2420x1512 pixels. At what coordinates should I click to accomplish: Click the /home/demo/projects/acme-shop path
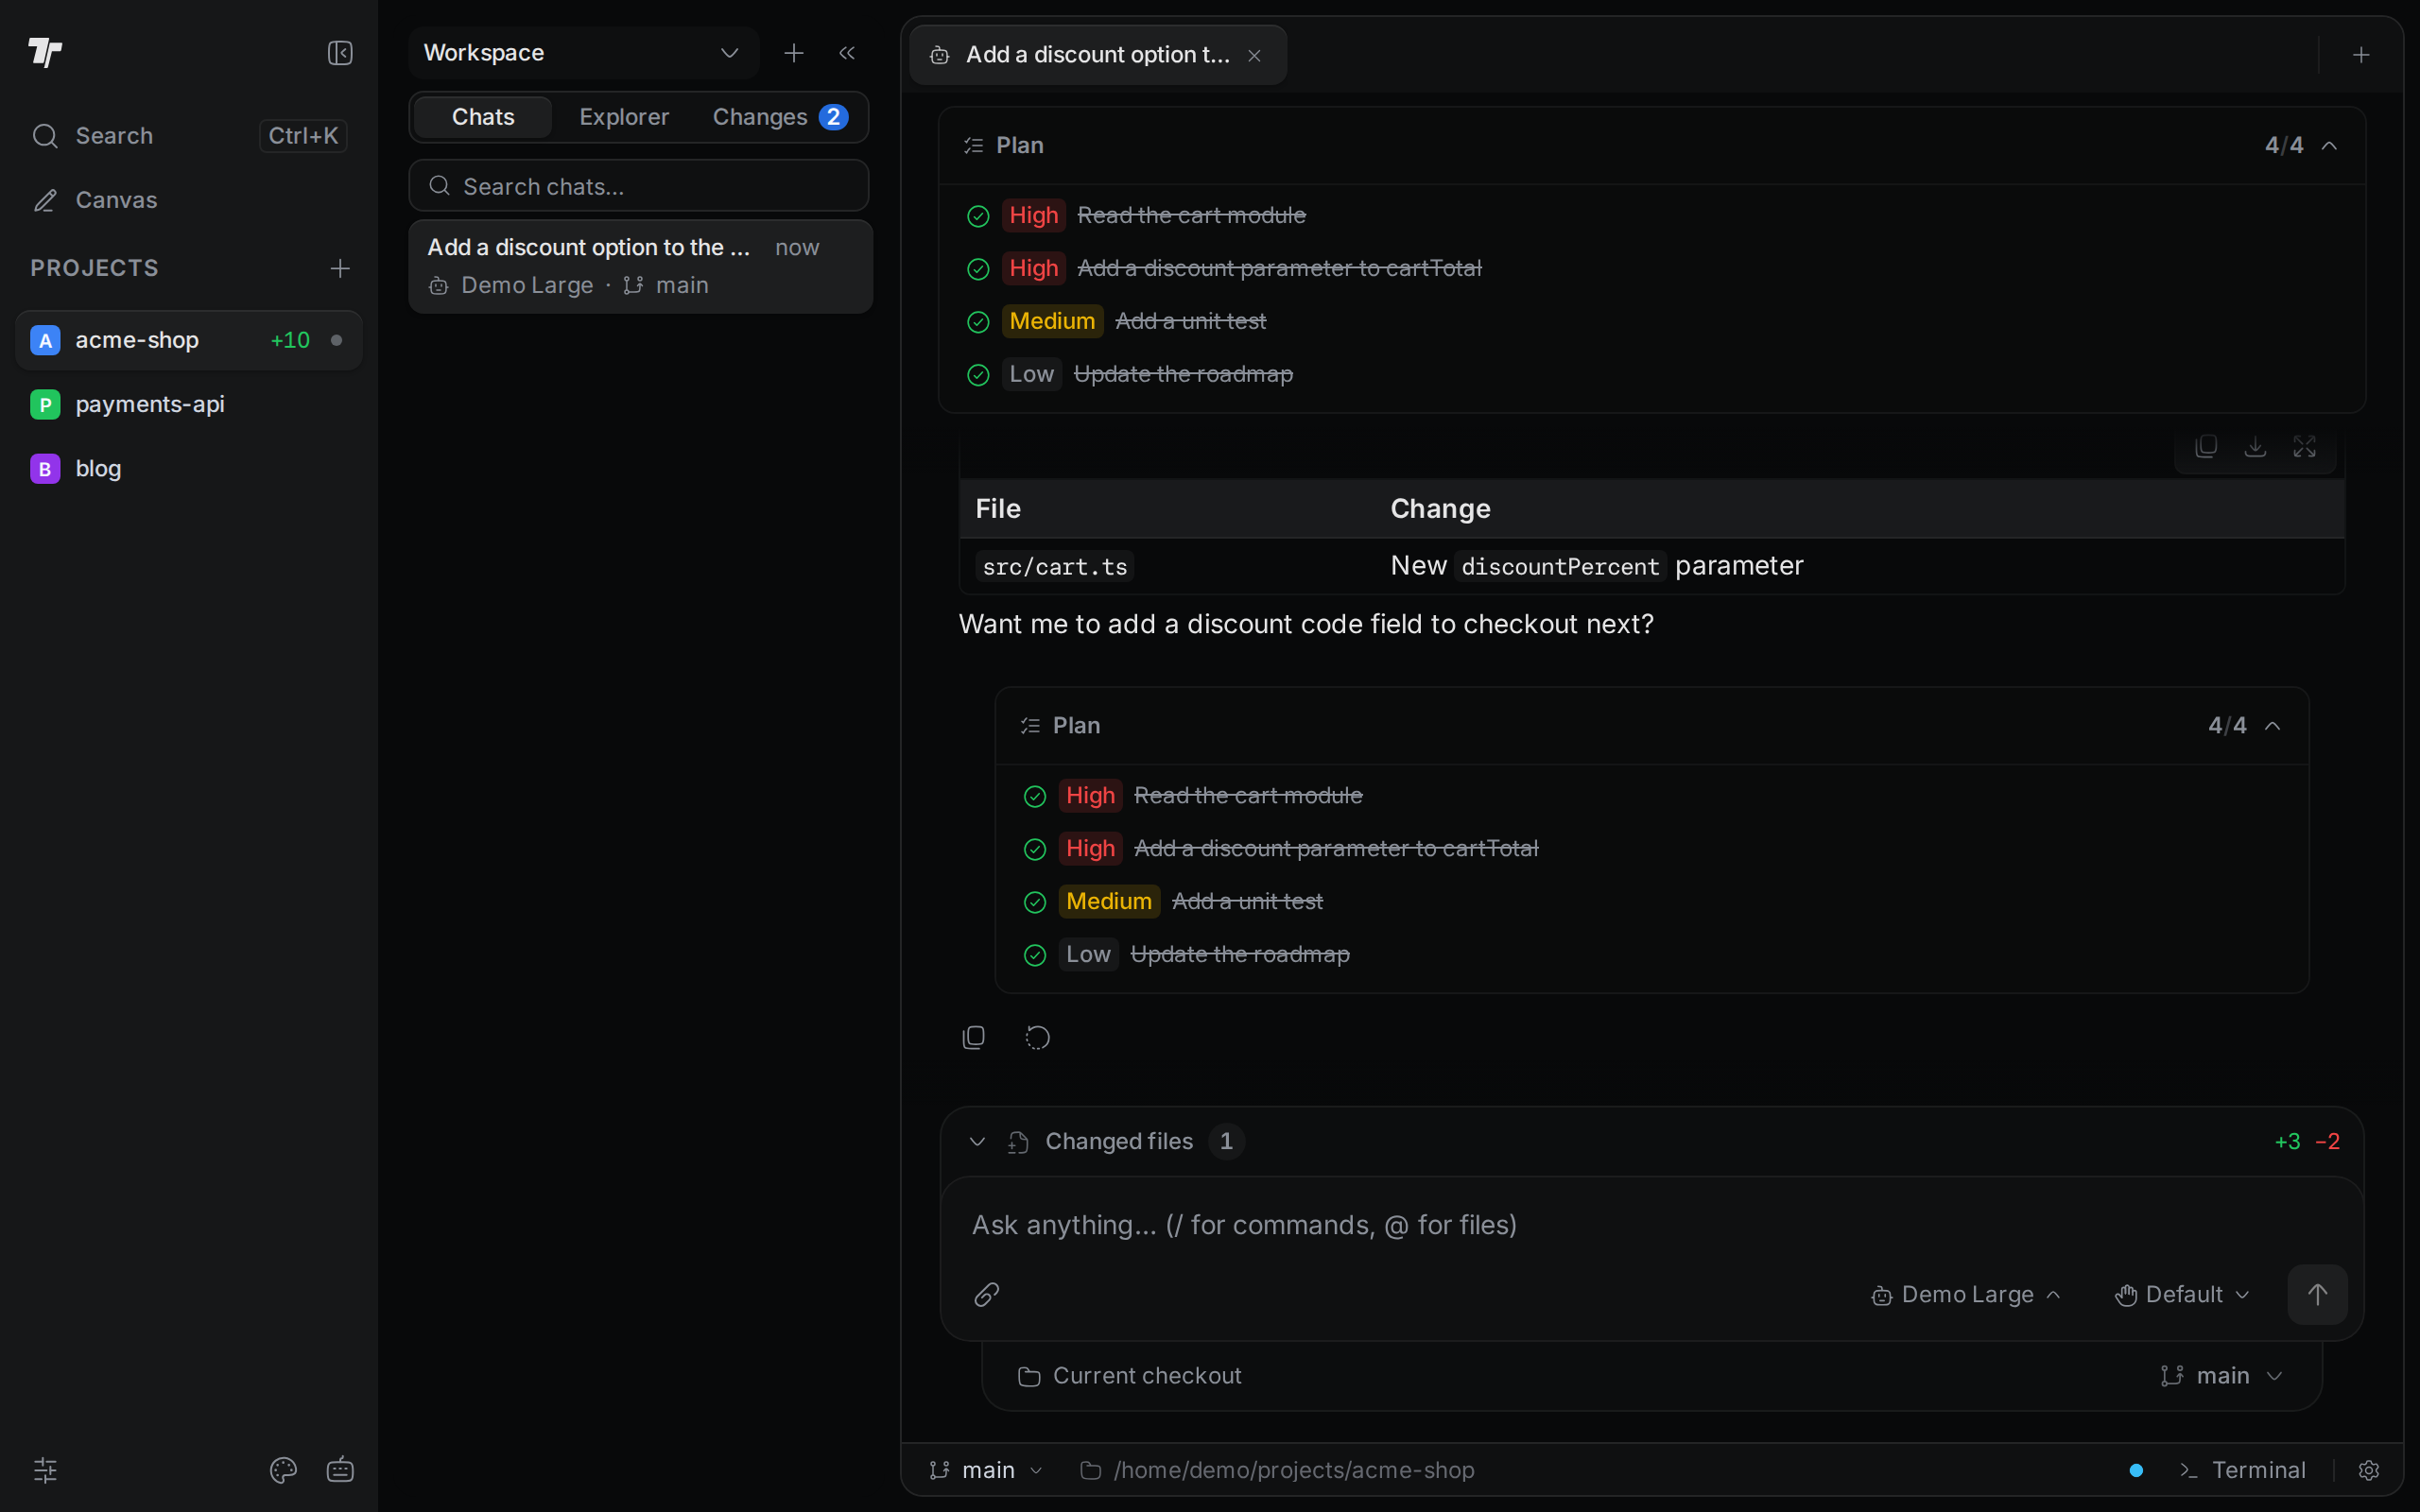(1278, 1470)
